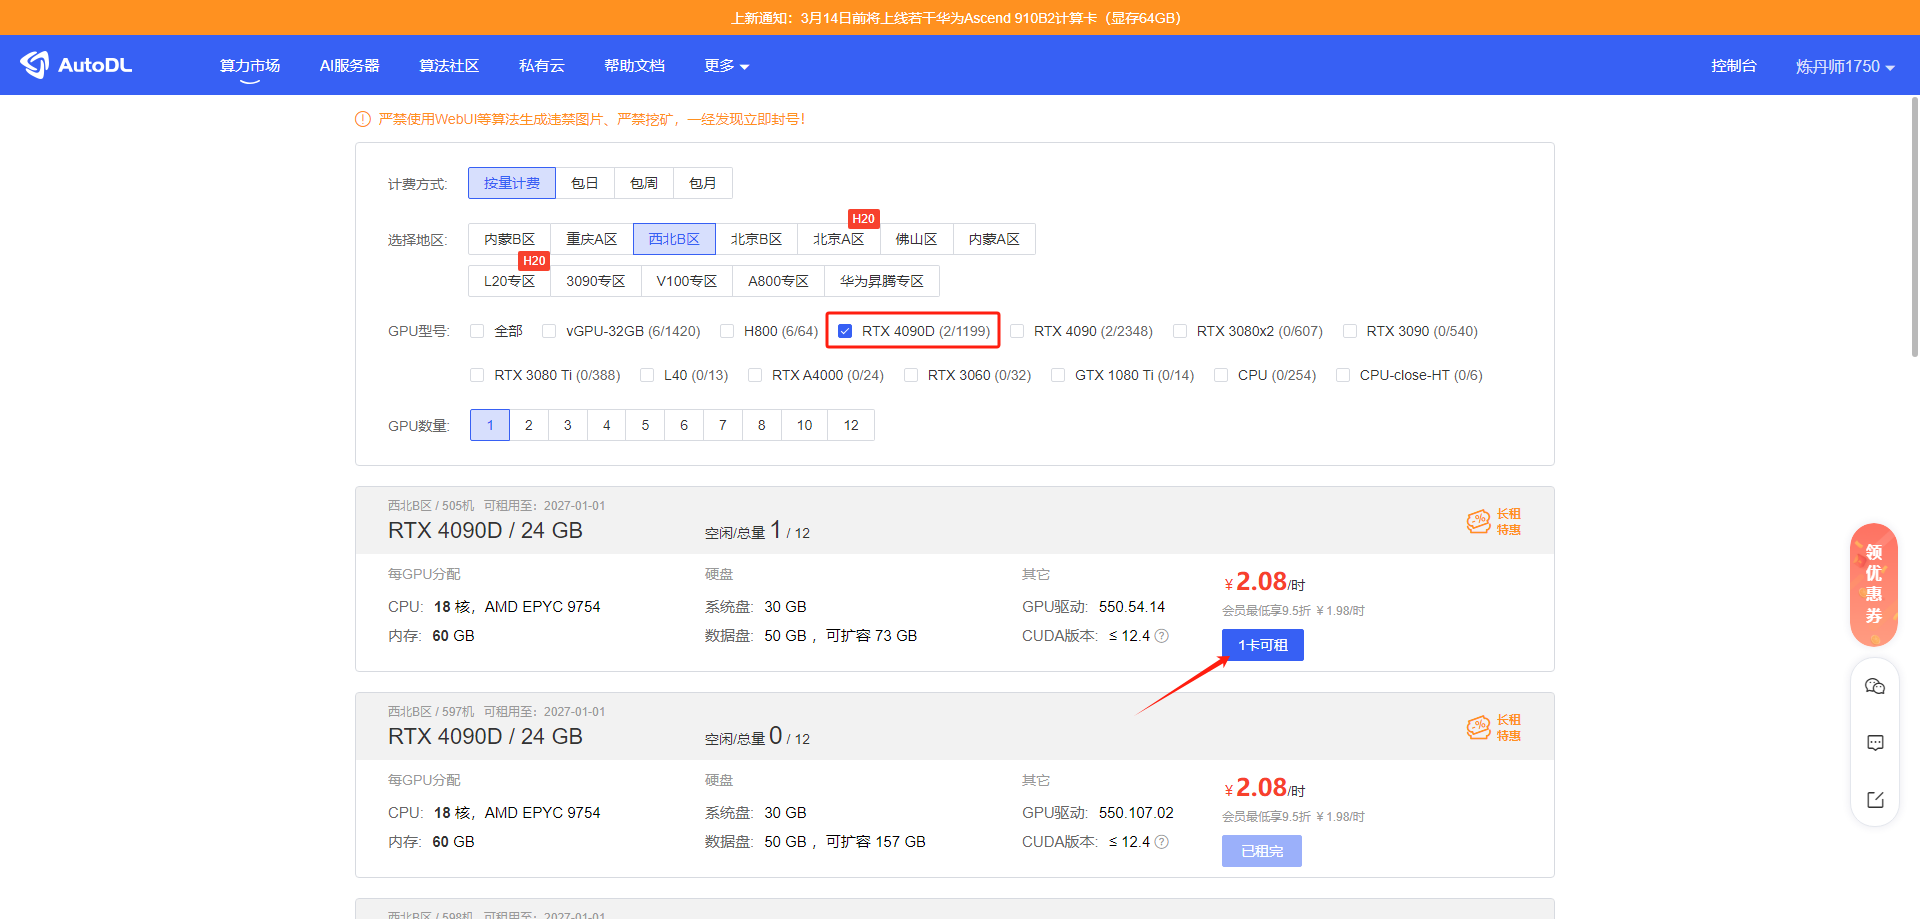
Task: Check the L40 (0/13) checkbox
Action: tap(647, 375)
